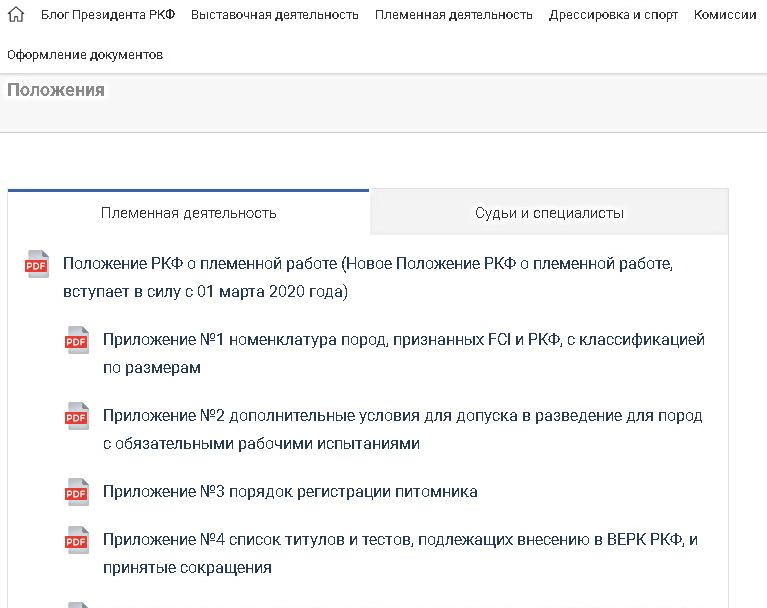Open Комиссии menu item
The width and height of the screenshot is (767, 608).
point(725,15)
